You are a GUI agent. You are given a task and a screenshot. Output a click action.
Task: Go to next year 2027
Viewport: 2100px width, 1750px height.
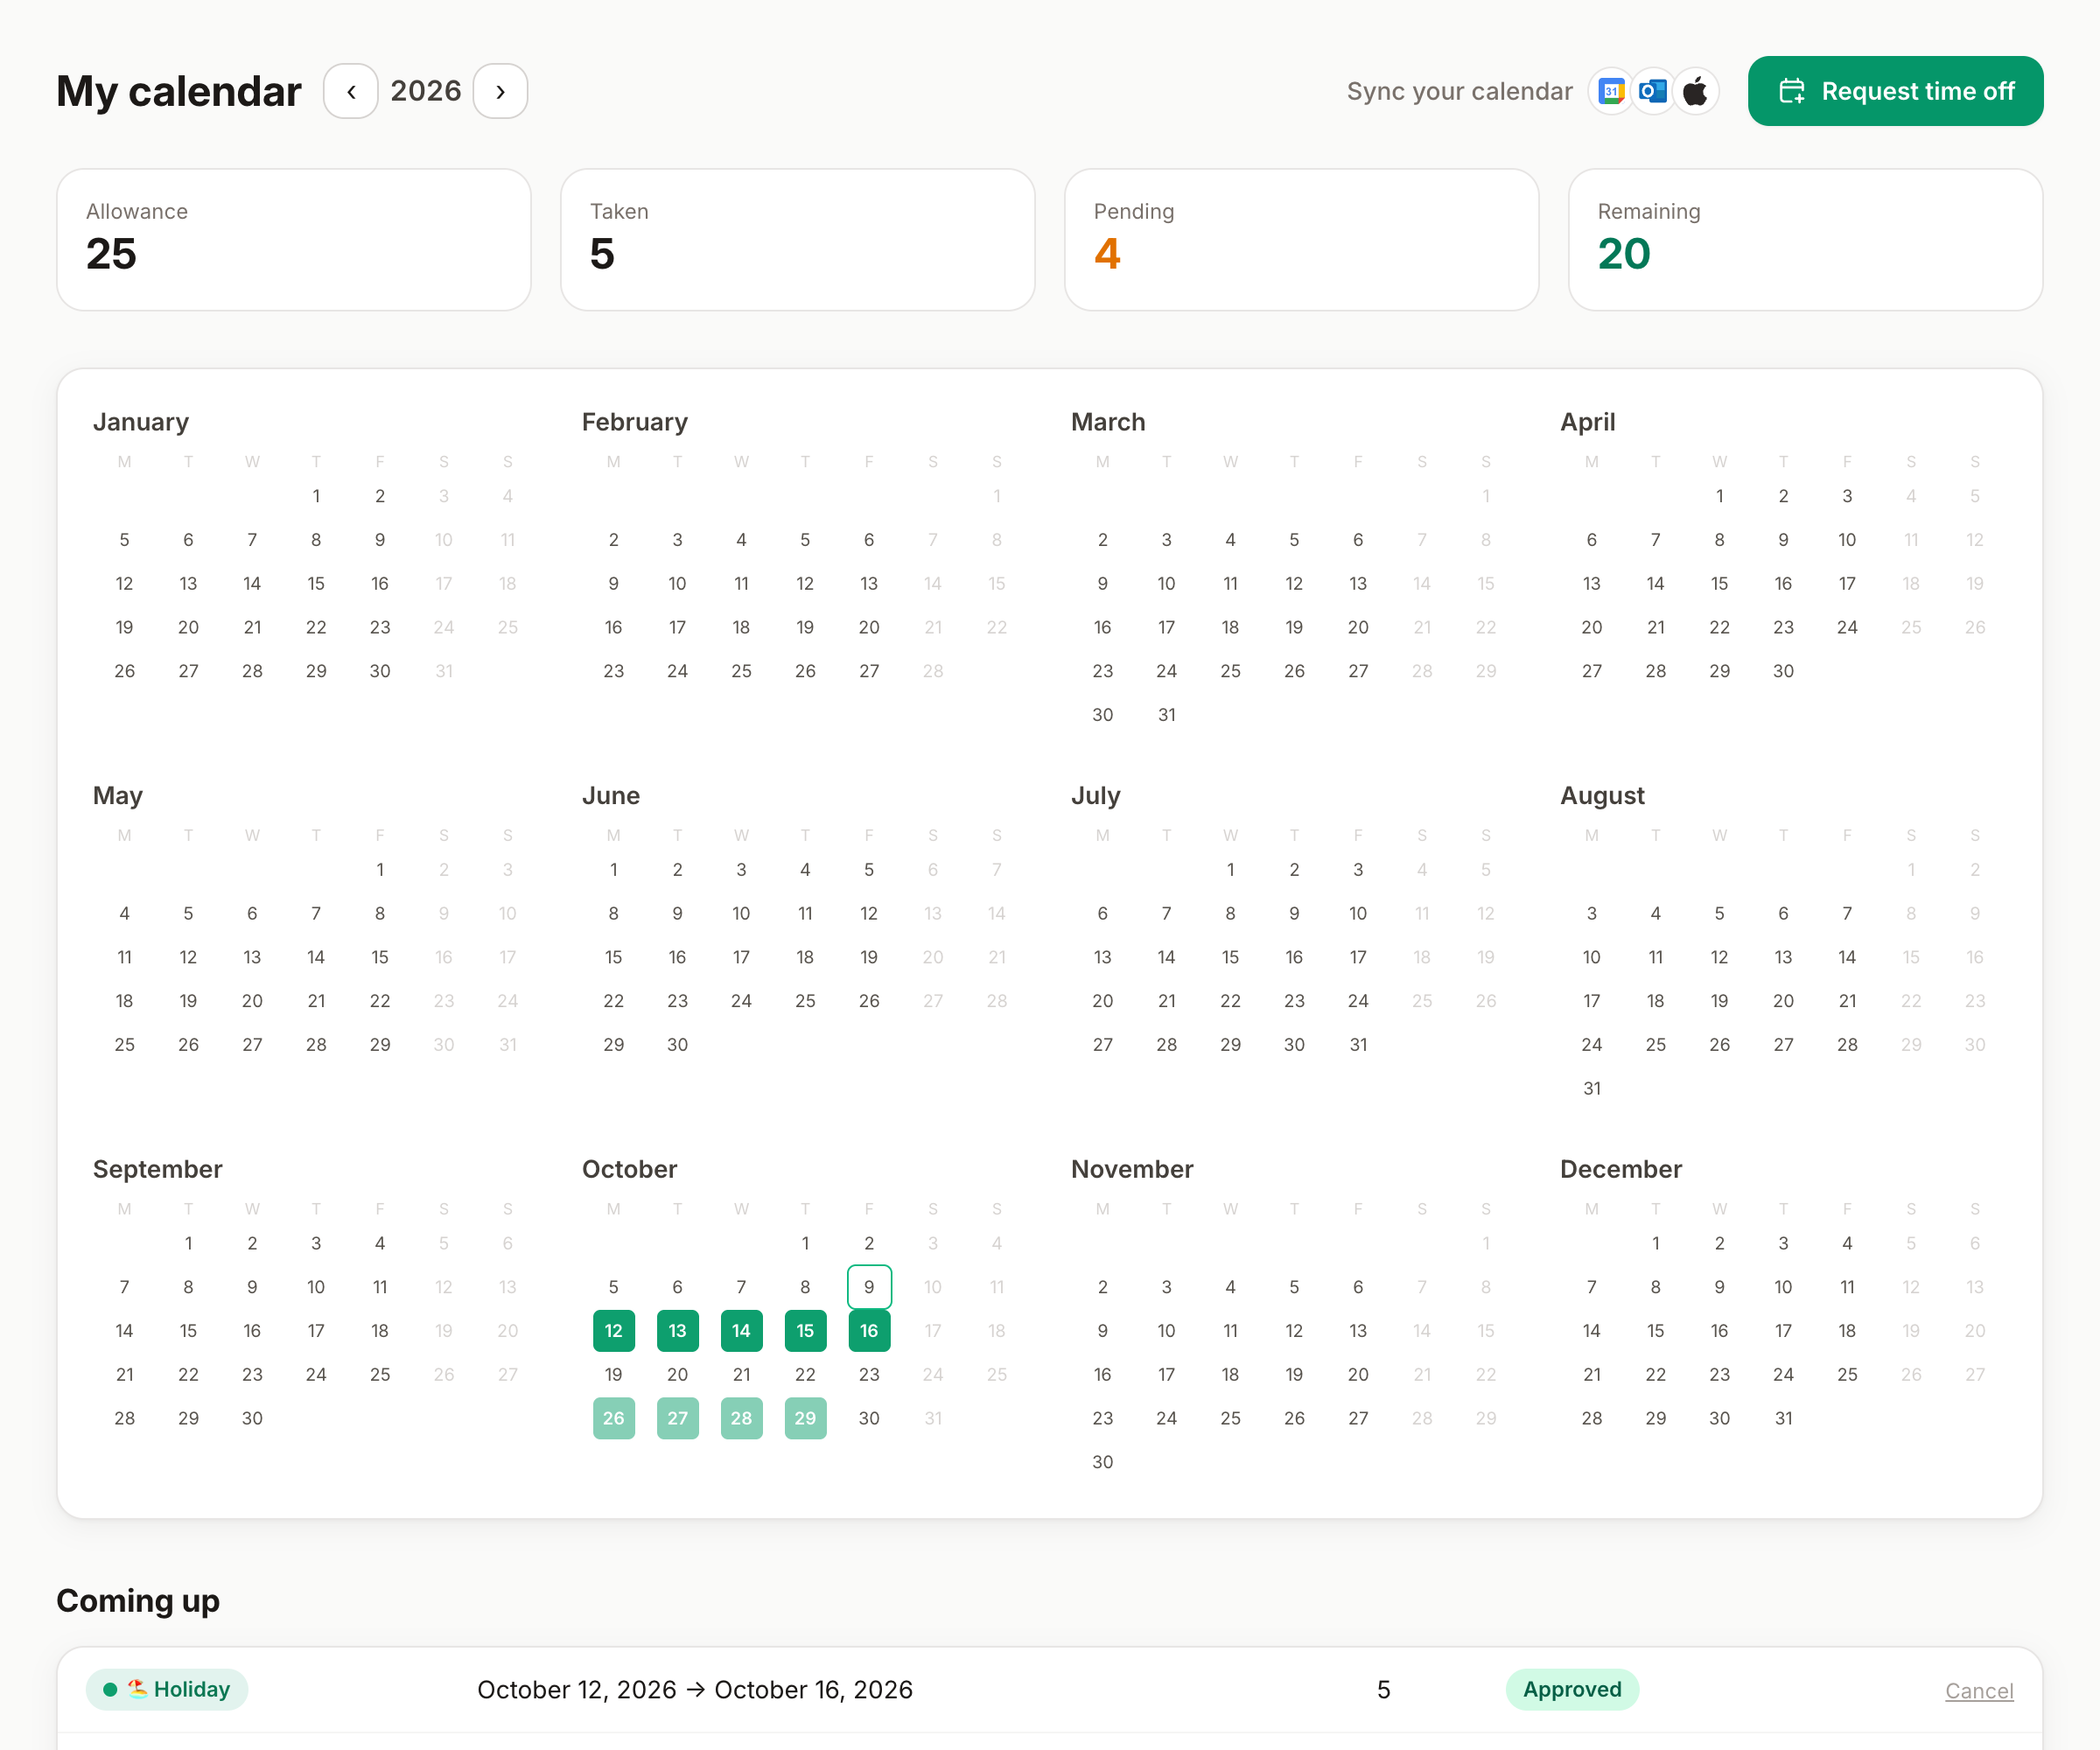tap(500, 91)
